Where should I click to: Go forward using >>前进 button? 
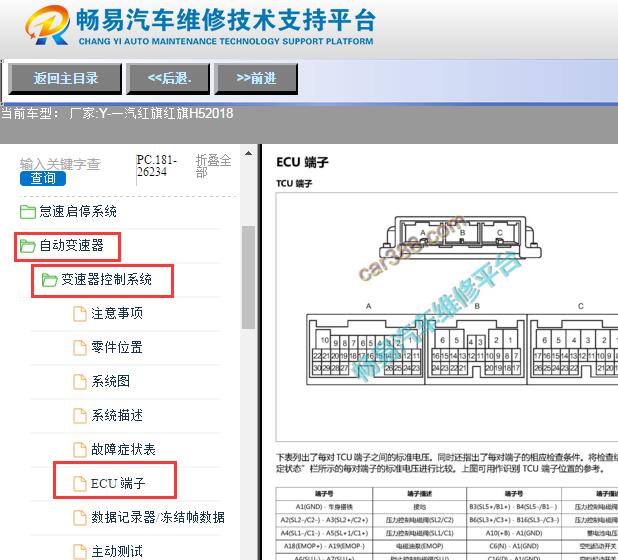click(x=256, y=78)
